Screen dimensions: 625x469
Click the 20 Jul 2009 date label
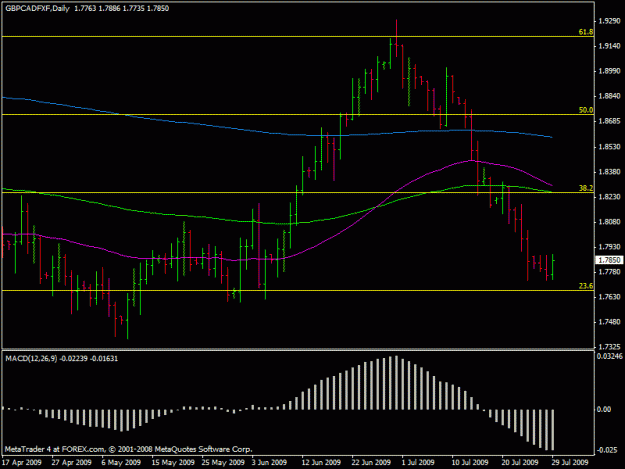(x=520, y=462)
